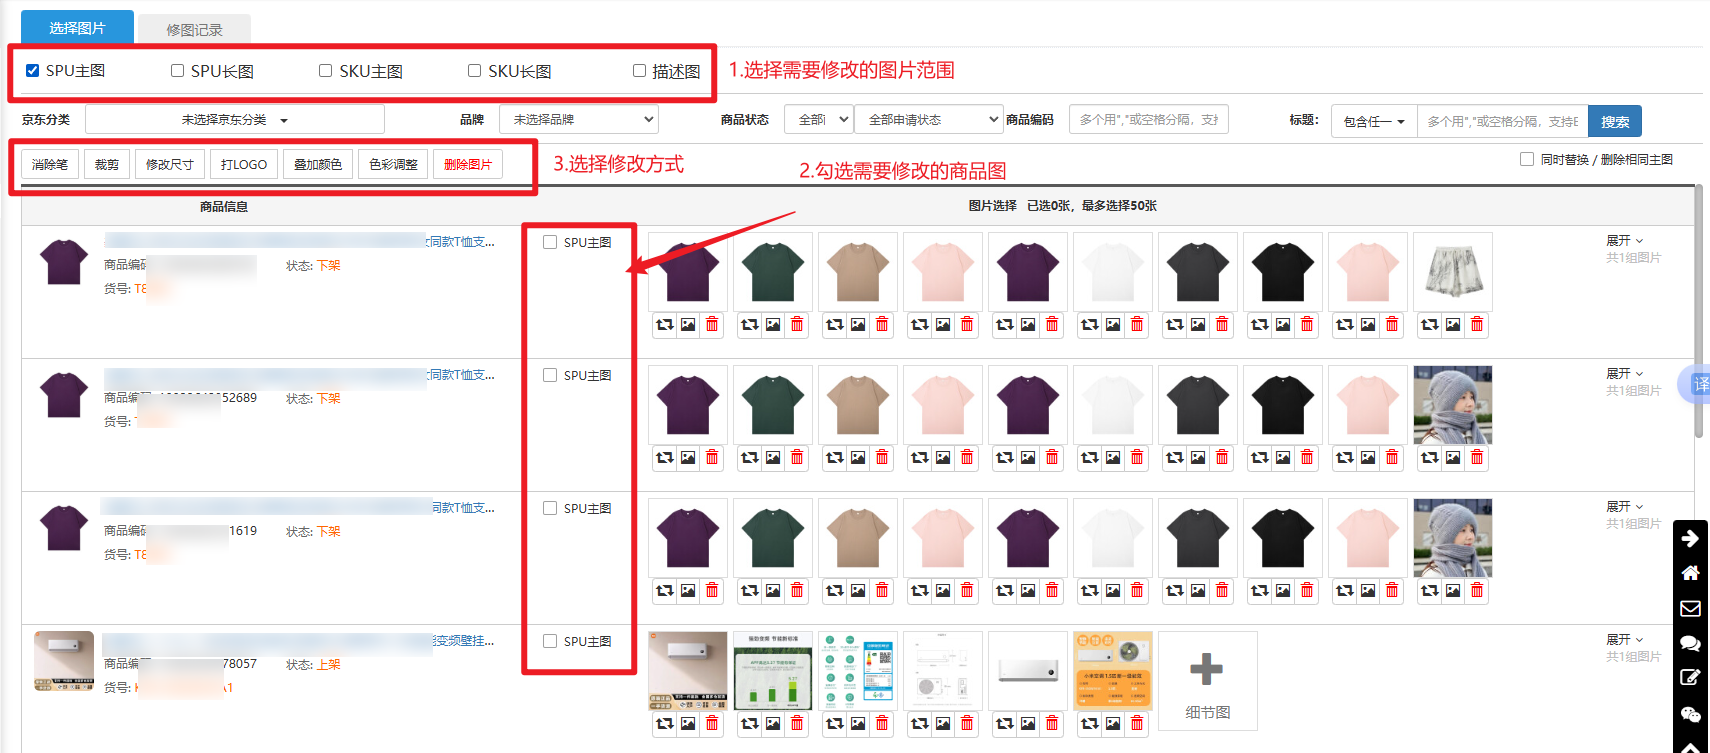Click the home icon in right sidebar
1710x753 pixels.
point(1690,573)
